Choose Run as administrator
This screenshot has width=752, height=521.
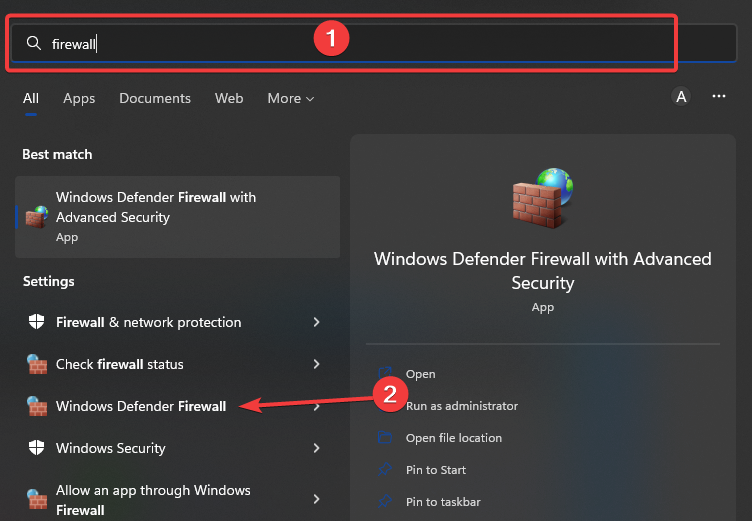pyautogui.click(x=461, y=406)
